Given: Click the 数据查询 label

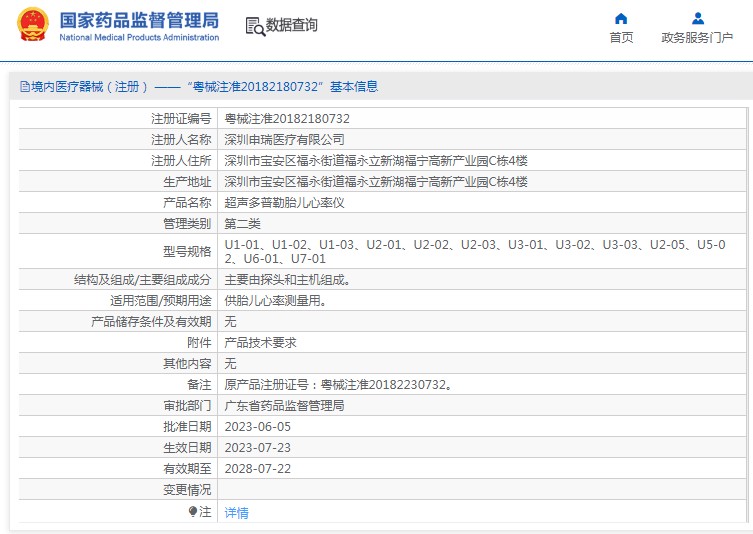Looking at the screenshot, I should pyautogui.click(x=291, y=24).
